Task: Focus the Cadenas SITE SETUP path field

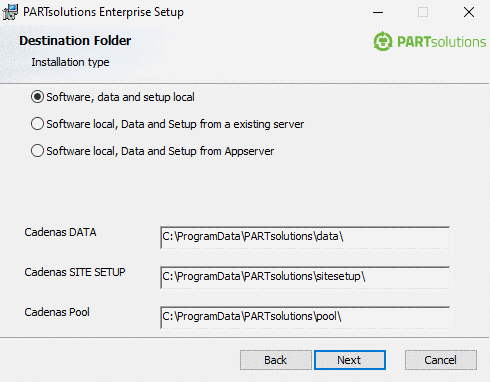Action: click(305, 277)
